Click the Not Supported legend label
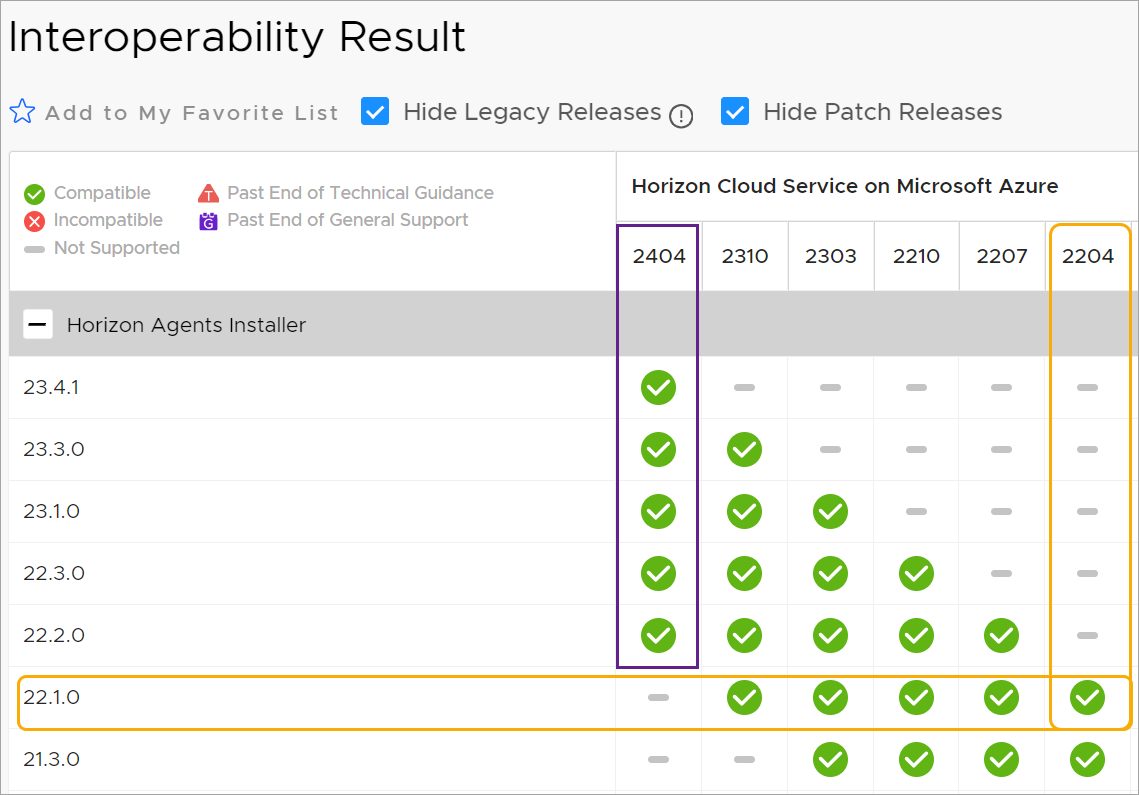Viewport: 1139px width, 795px height. [117, 248]
